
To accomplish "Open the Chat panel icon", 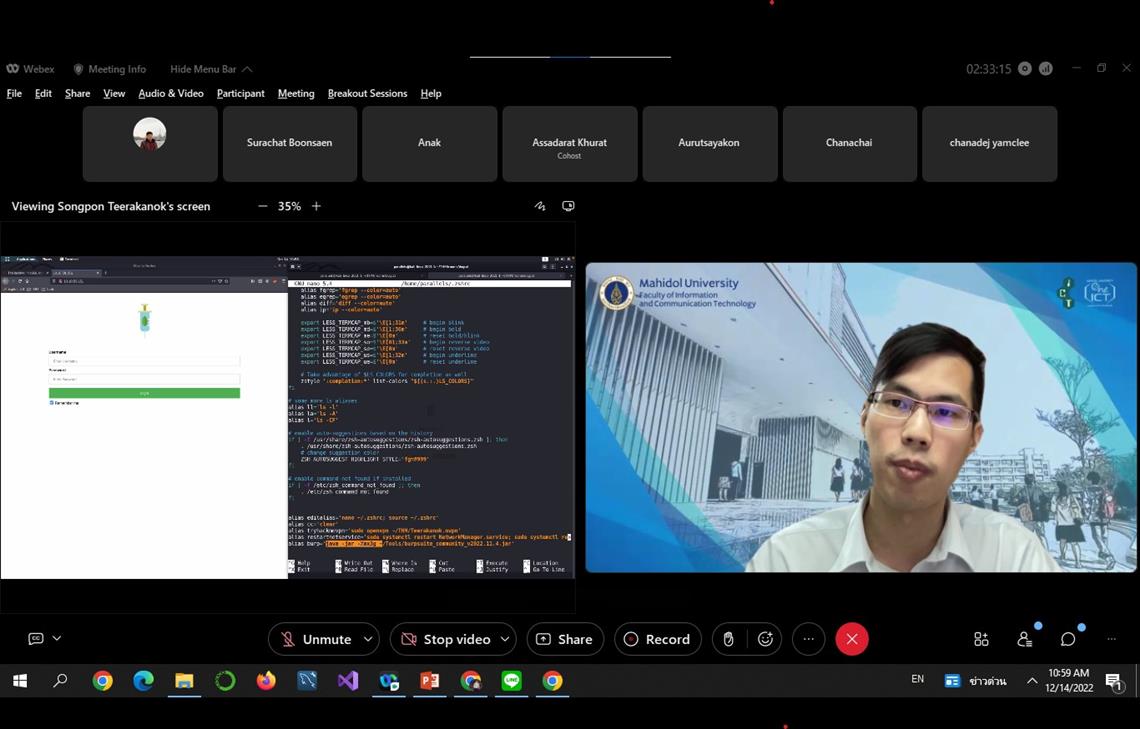I will [x=1068, y=639].
